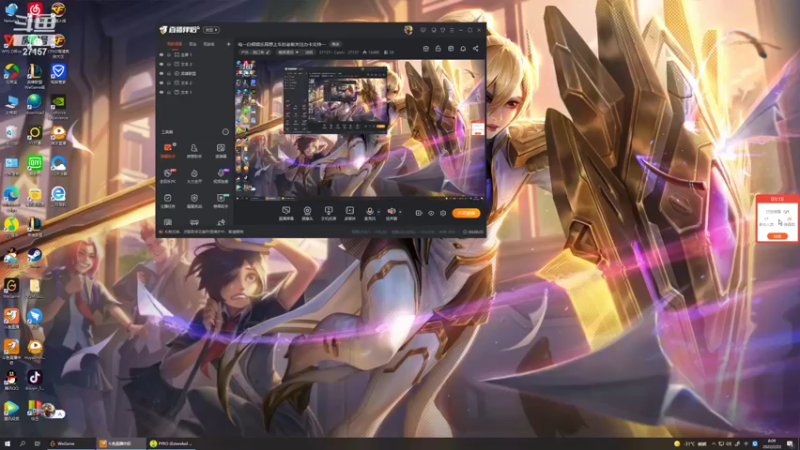Edit the room category with the pencil icon
This screenshot has height=450, width=800.
pyautogui.click(x=268, y=52)
